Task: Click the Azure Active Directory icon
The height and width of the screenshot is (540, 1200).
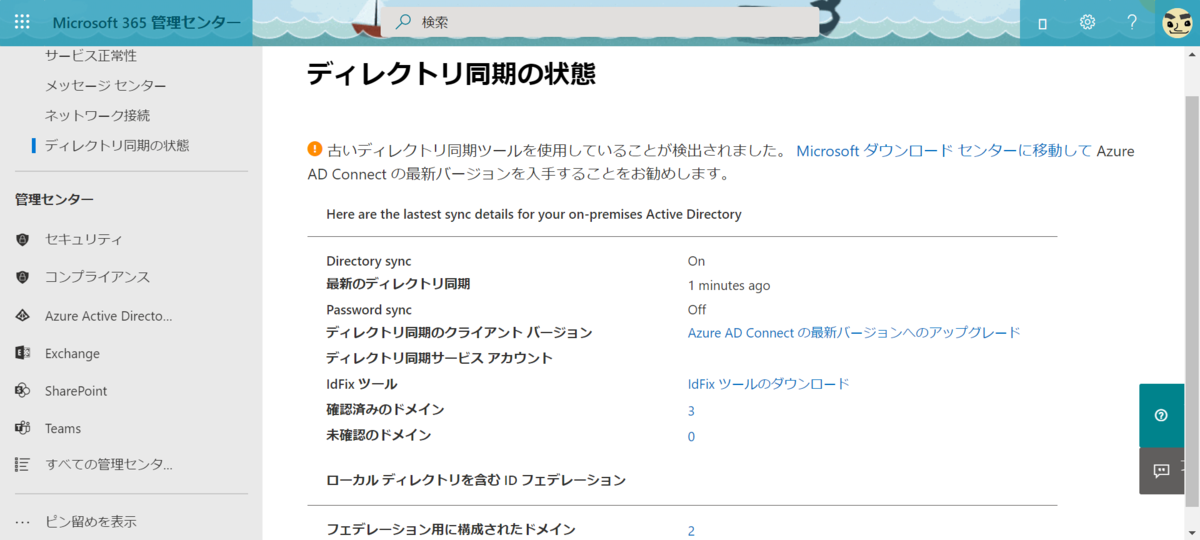Action: coord(22,316)
